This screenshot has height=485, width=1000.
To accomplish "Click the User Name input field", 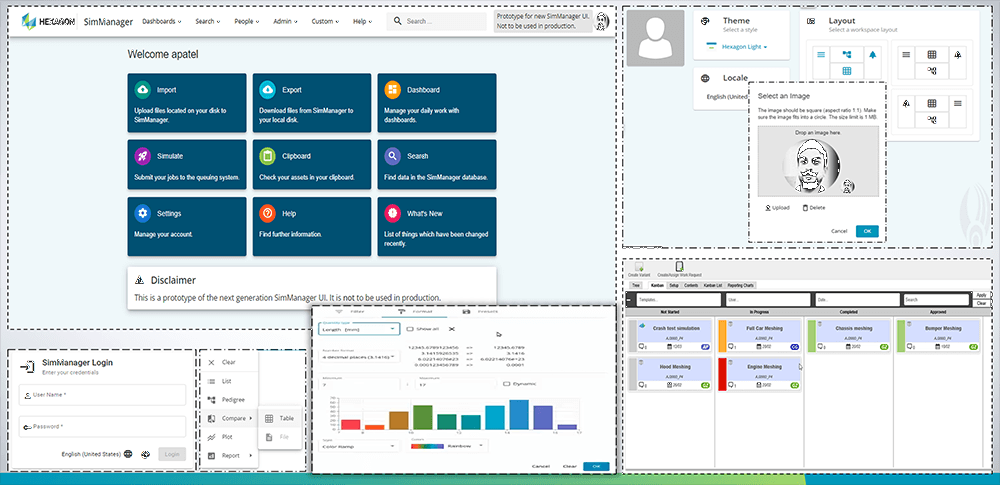I will pos(102,395).
